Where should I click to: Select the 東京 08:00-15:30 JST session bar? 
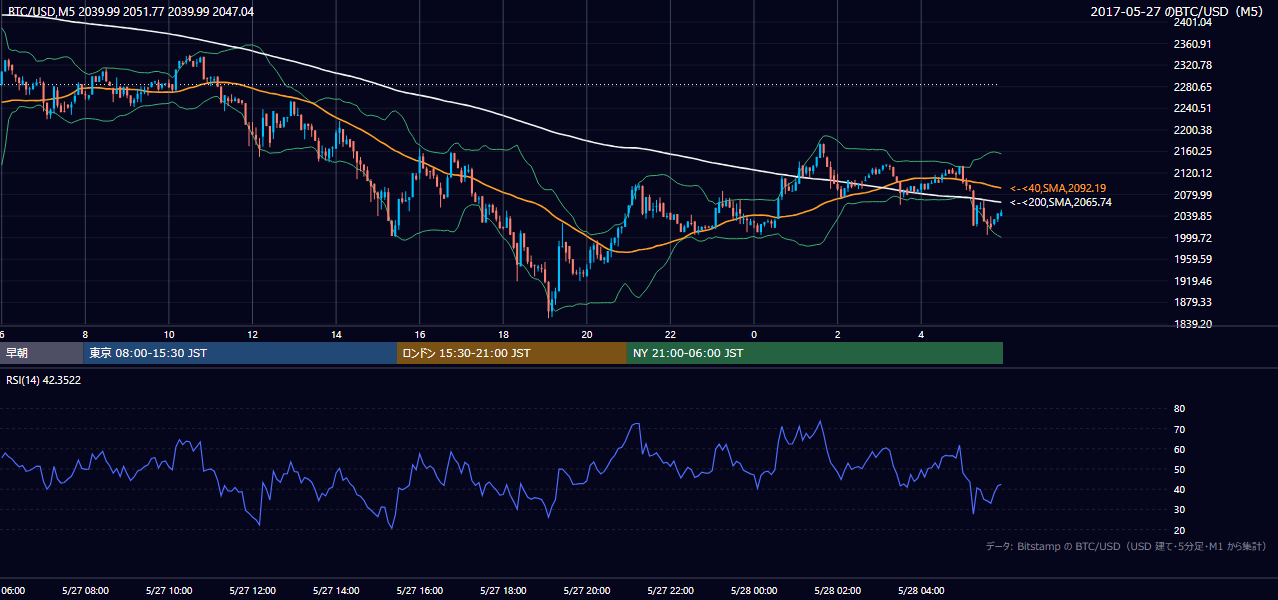(x=241, y=353)
